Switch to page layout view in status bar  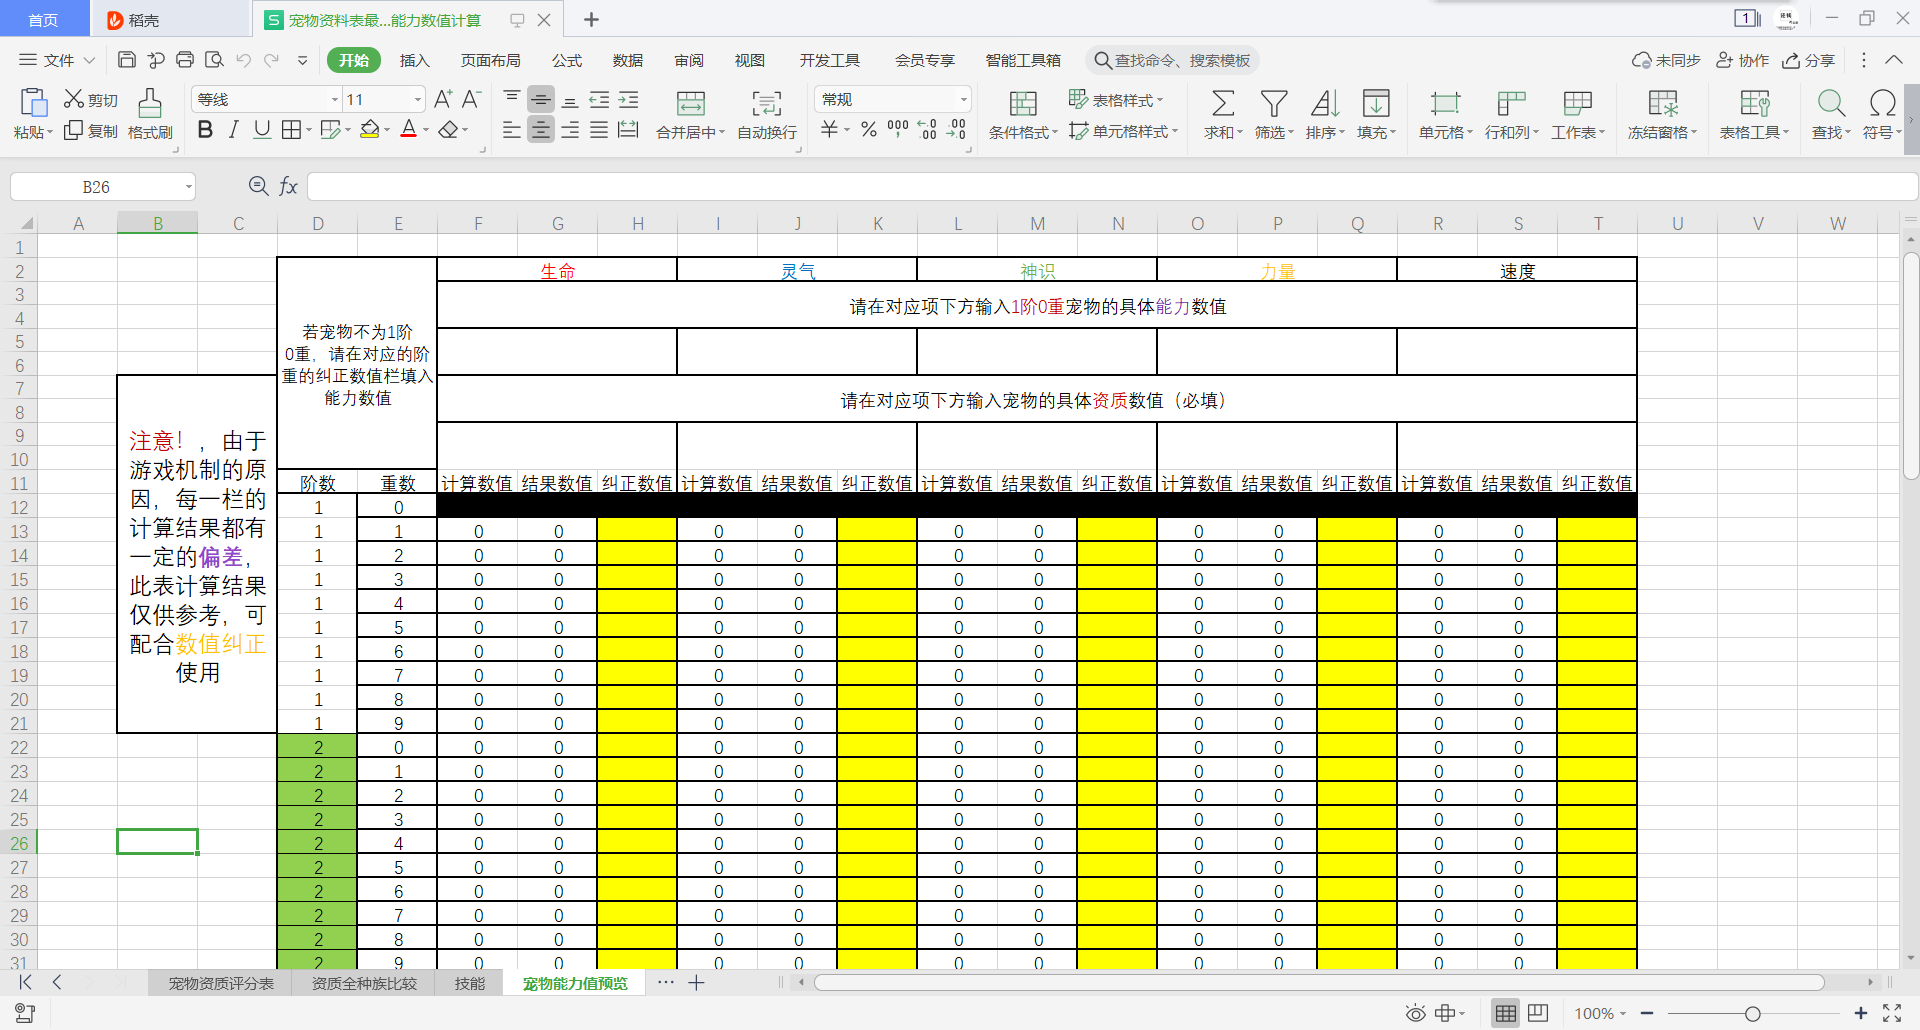pyautogui.click(x=1538, y=1013)
